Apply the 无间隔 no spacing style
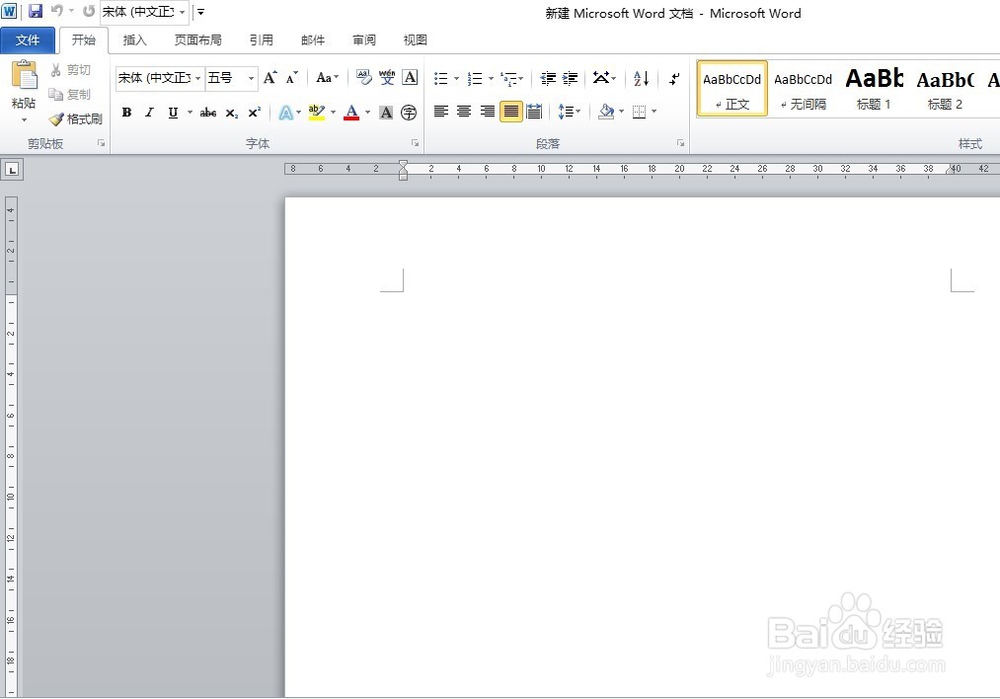Image resolution: width=1000 pixels, height=699 pixels. point(803,89)
